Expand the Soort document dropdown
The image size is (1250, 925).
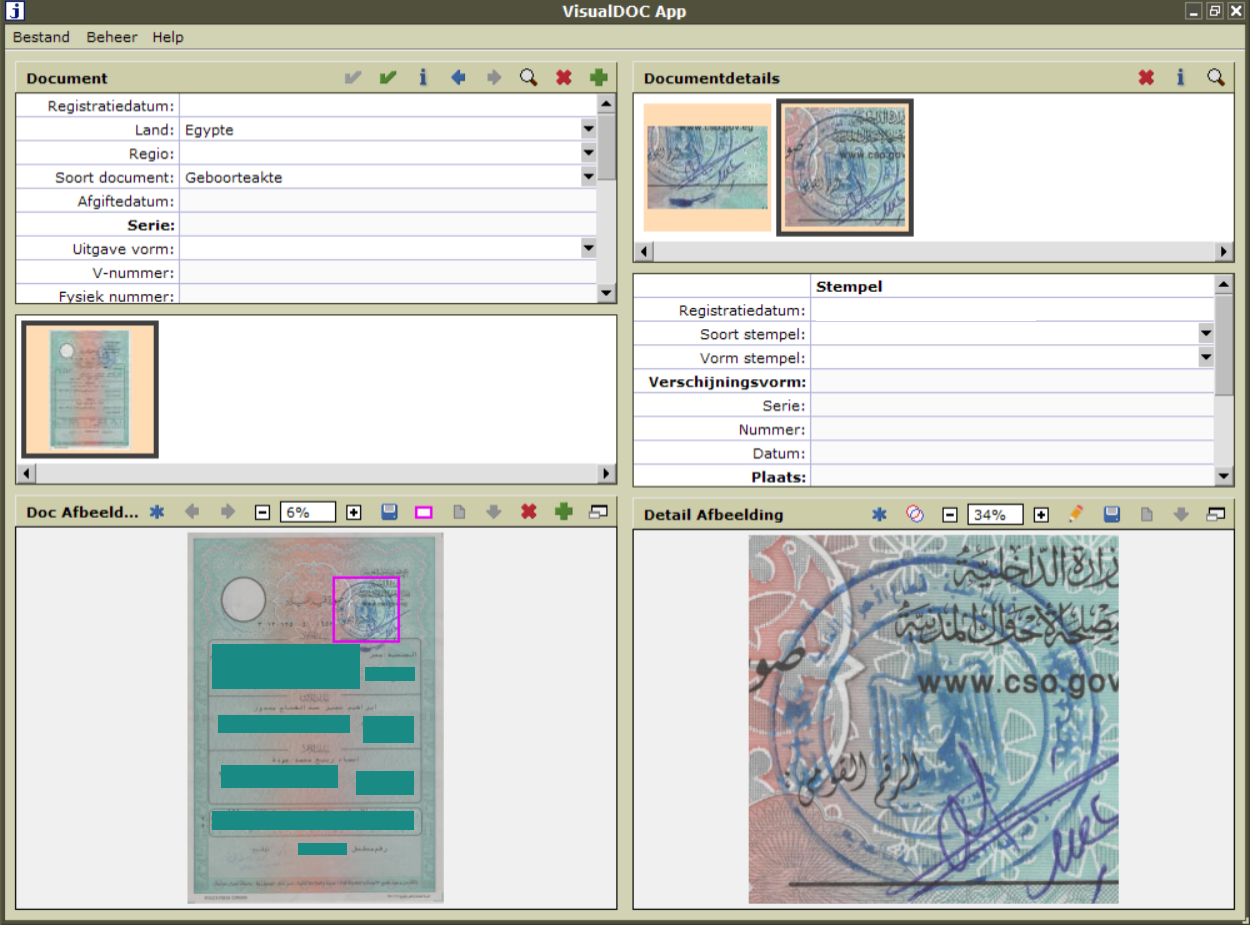(x=588, y=177)
